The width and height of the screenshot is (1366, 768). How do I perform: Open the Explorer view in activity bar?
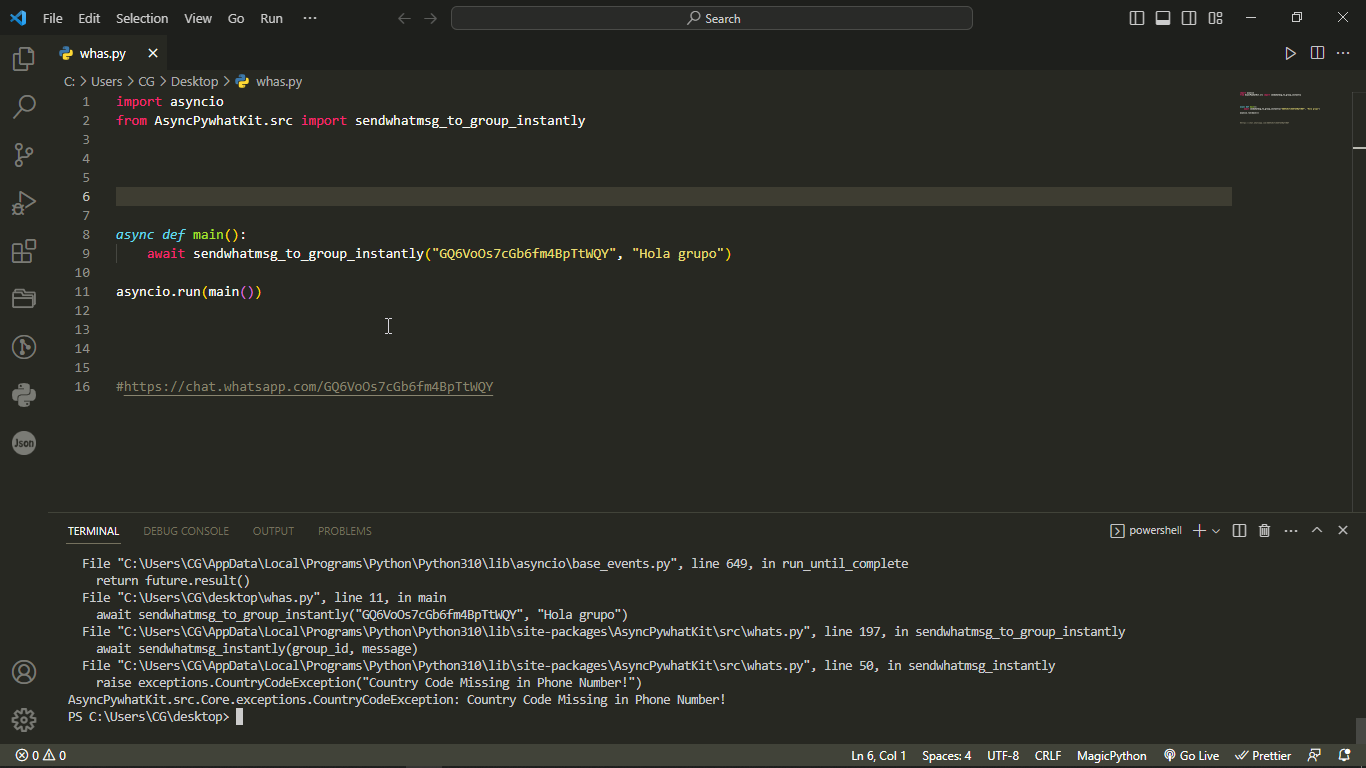pyautogui.click(x=24, y=59)
